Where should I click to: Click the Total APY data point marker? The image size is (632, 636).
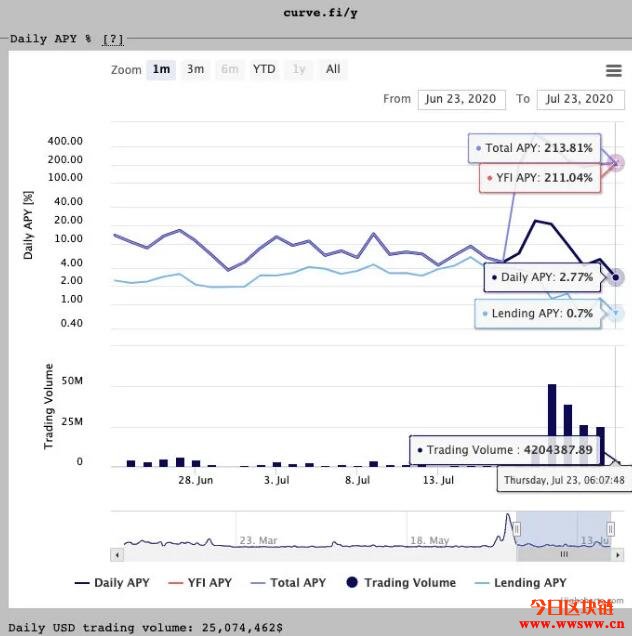point(616,163)
